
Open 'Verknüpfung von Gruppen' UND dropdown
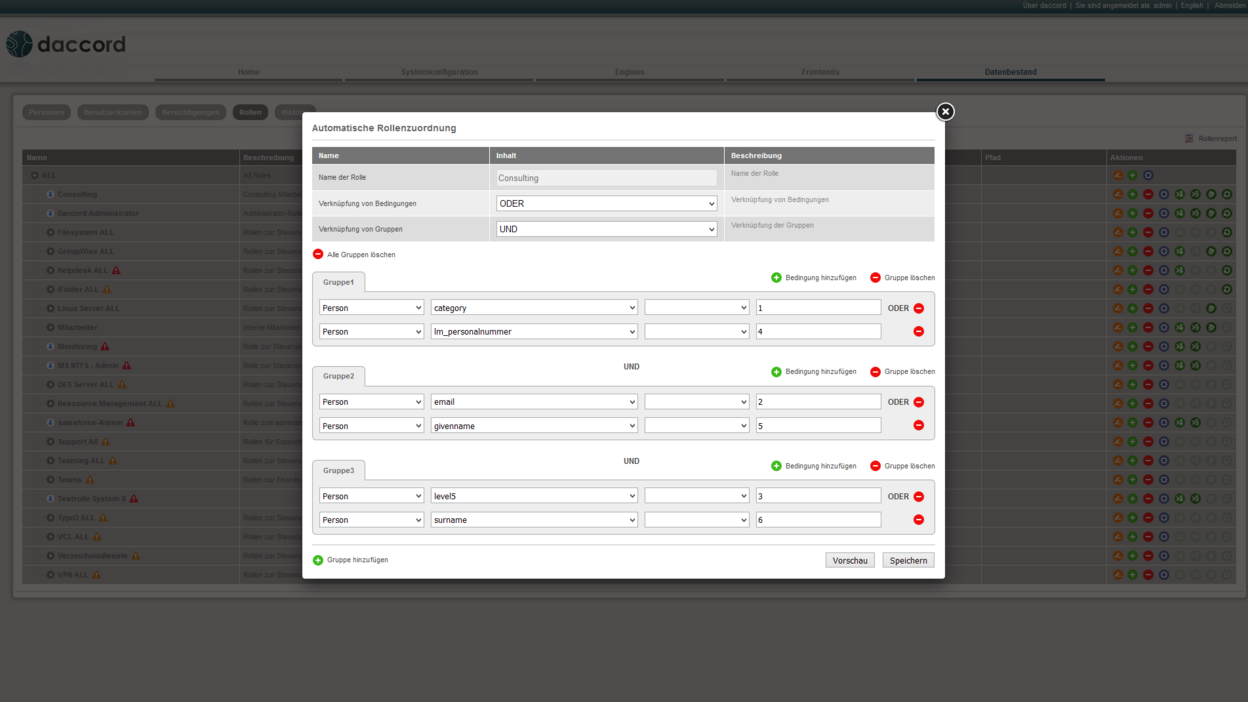(x=606, y=229)
